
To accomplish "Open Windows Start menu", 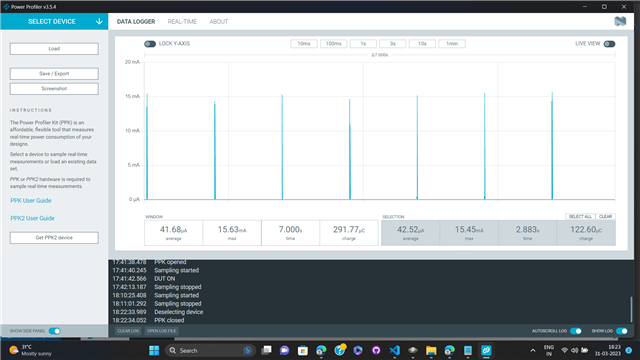I will [154, 351].
